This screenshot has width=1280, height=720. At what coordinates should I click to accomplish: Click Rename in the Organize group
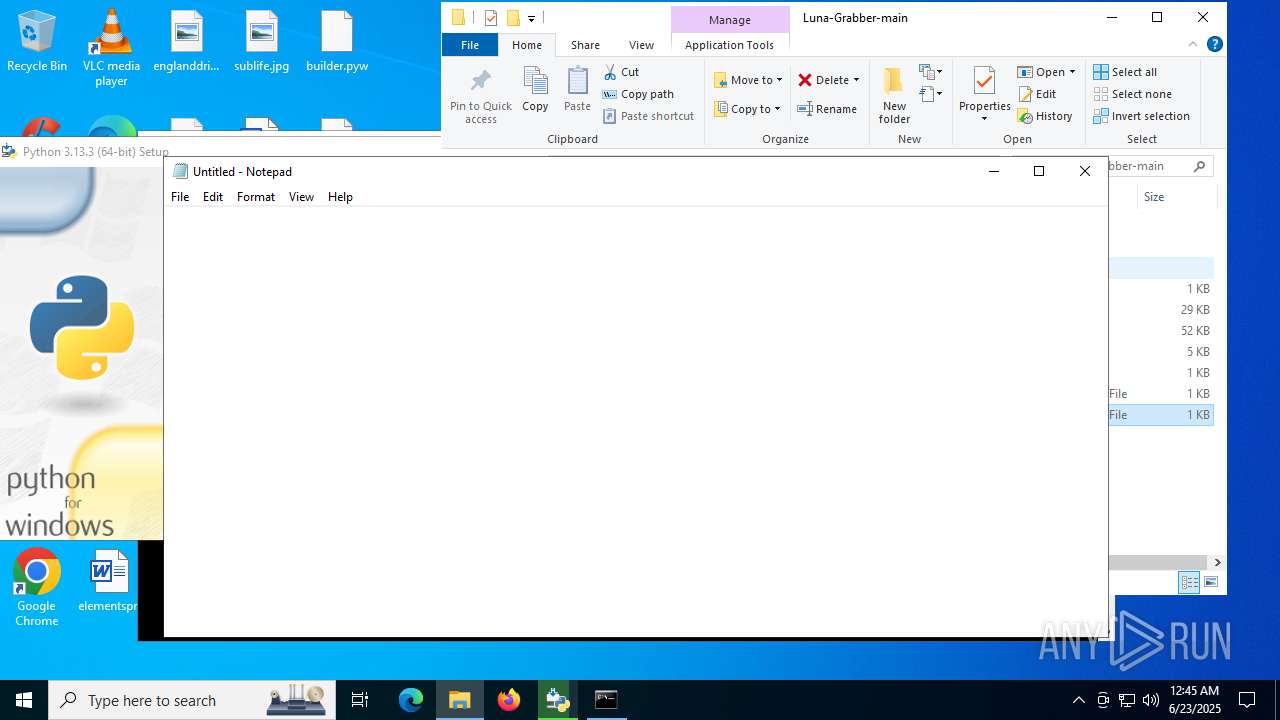(x=827, y=109)
